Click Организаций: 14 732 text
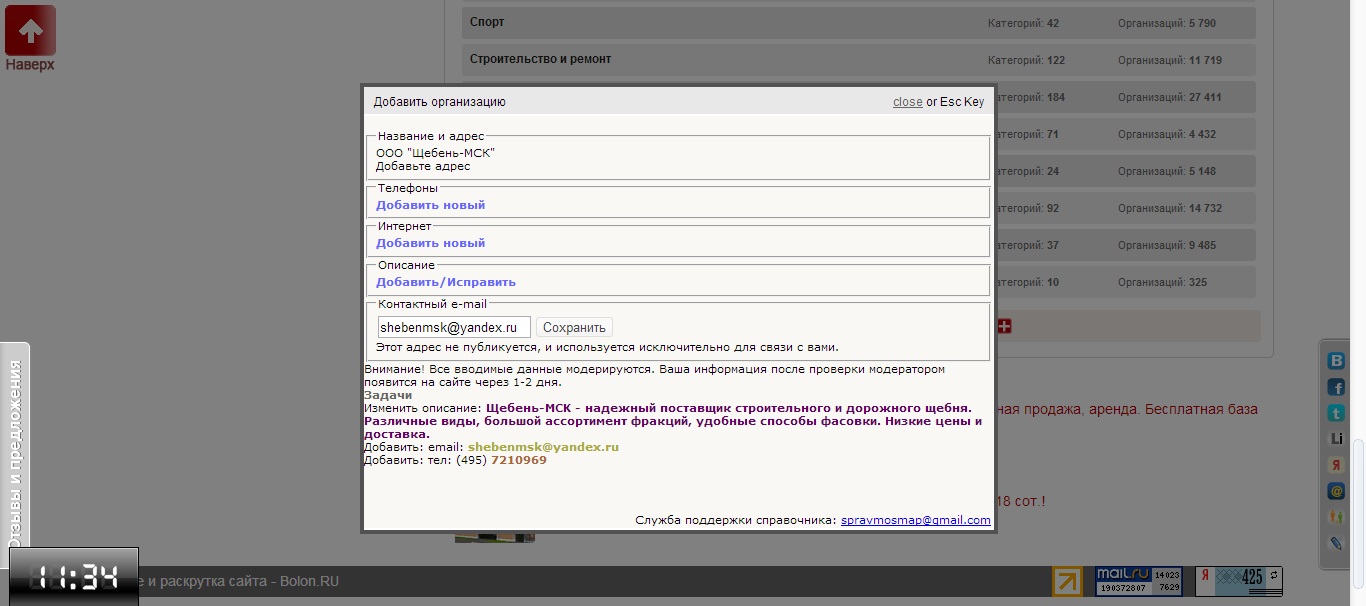 point(1170,208)
